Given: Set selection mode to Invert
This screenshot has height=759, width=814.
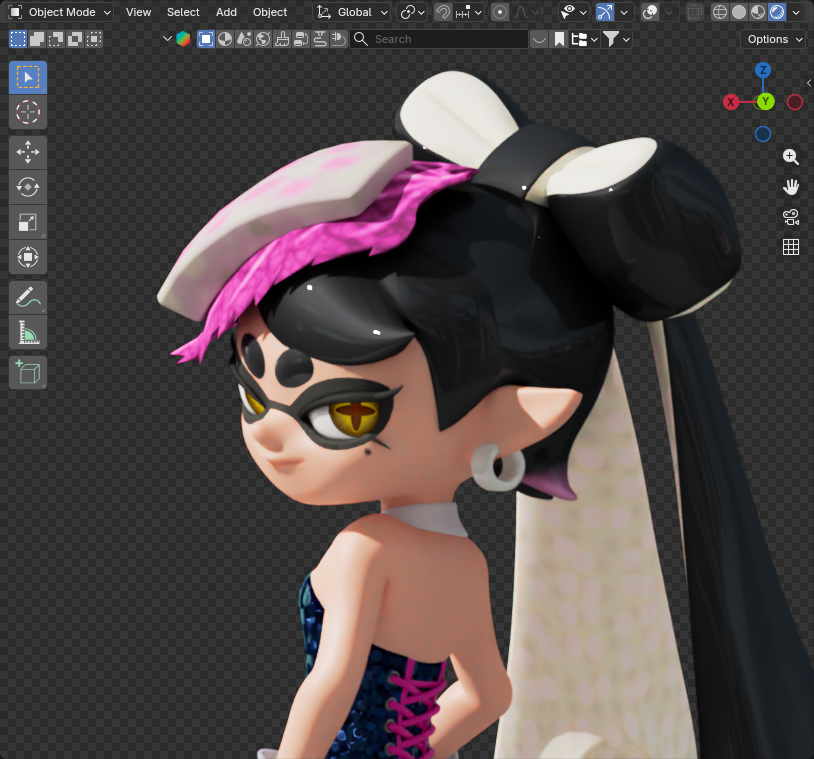Looking at the screenshot, I should pos(75,39).
